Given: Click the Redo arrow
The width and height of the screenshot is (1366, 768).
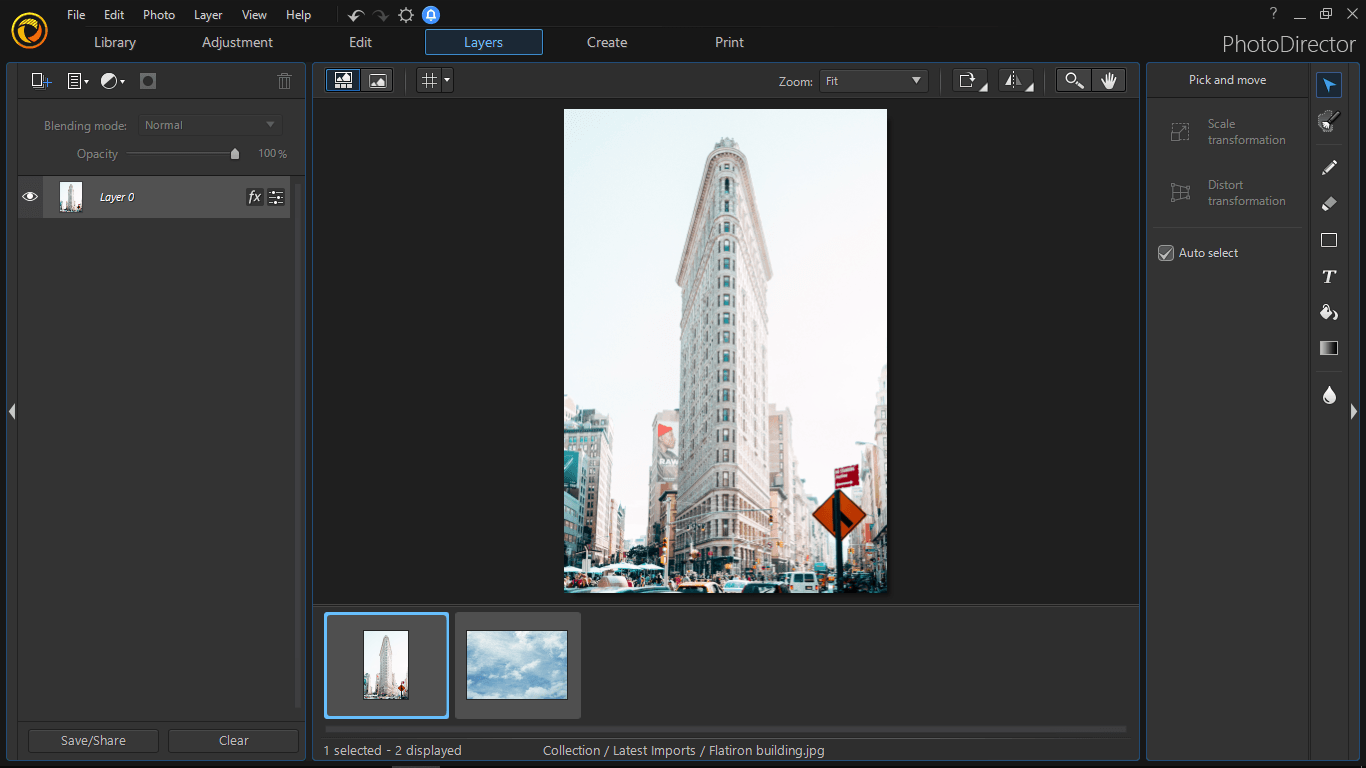Looking at the screenshot, I should (x=381, y=15).
